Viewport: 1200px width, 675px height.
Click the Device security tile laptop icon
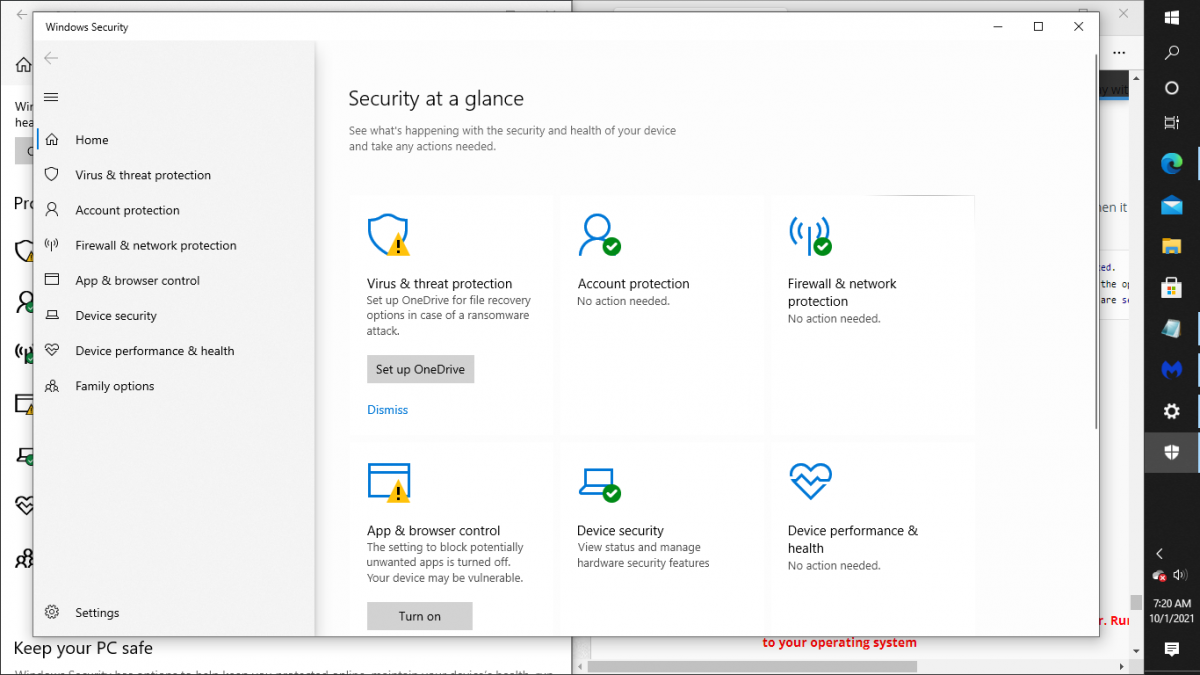click(x=599, y=485)
